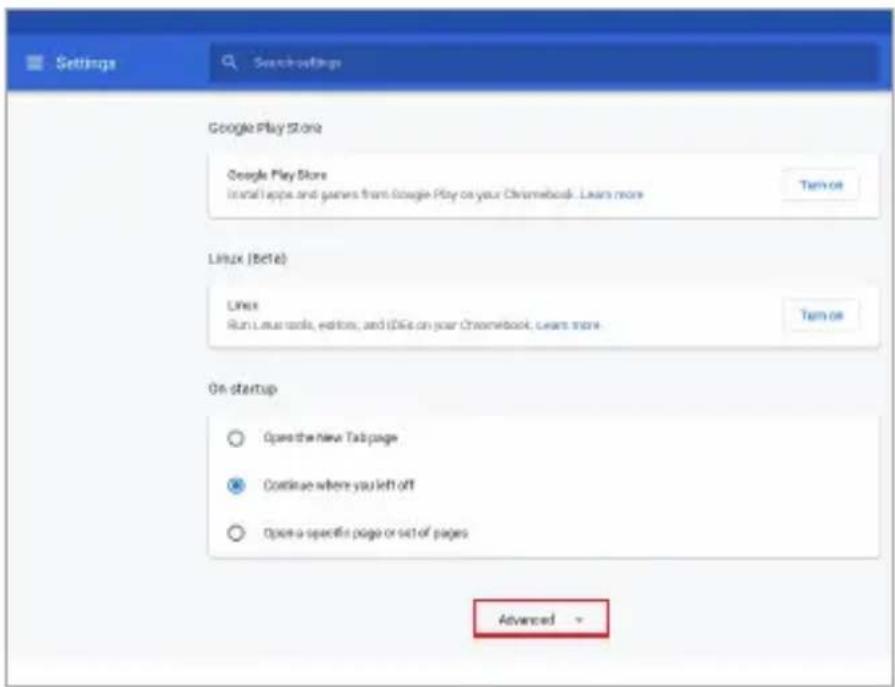Open Learn more link for Linux
Screen dimensions: 895x687
569,325
